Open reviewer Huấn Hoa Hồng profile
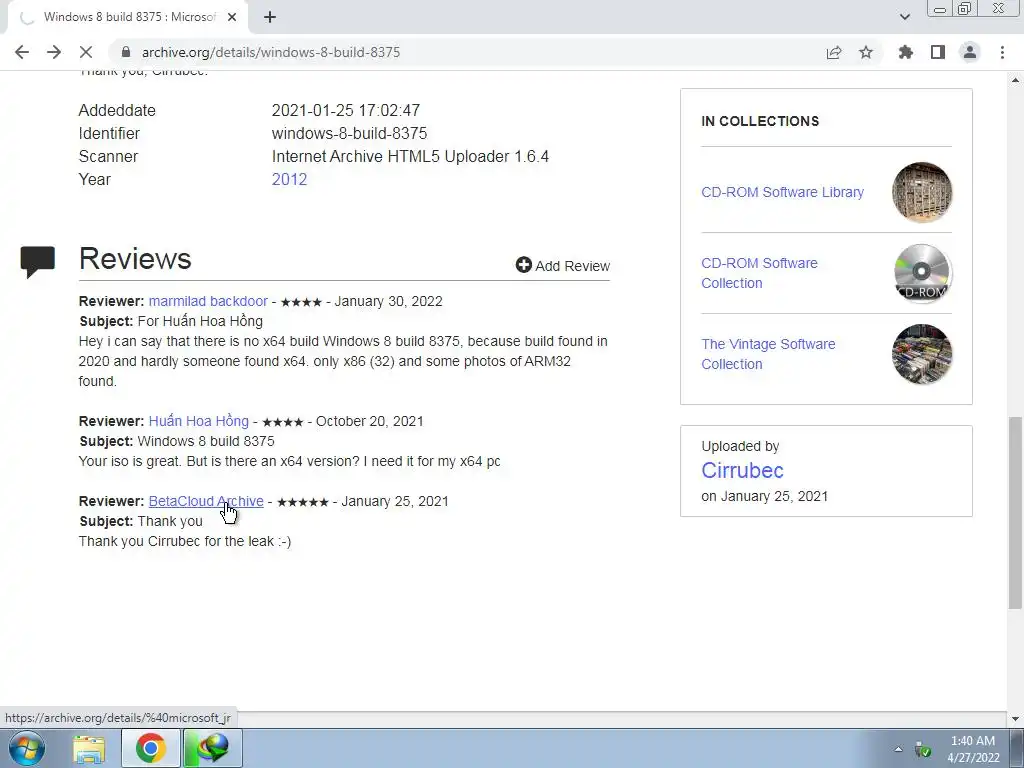 (x=199, y=421)
